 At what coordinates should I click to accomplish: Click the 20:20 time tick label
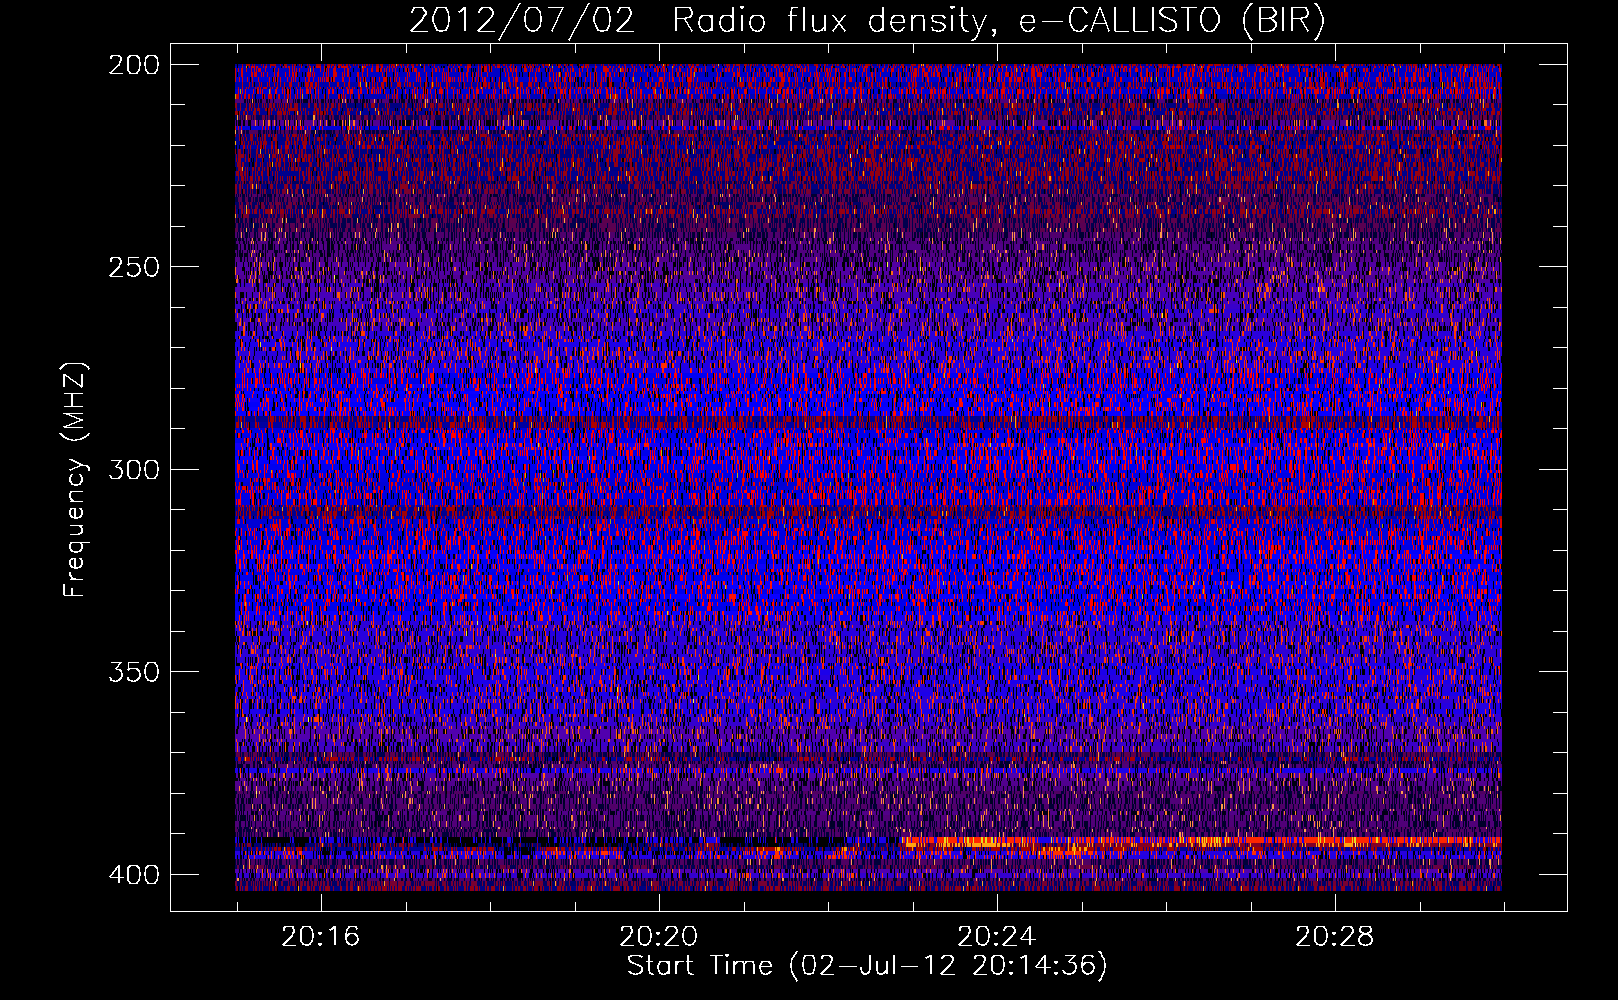point(658,937)
